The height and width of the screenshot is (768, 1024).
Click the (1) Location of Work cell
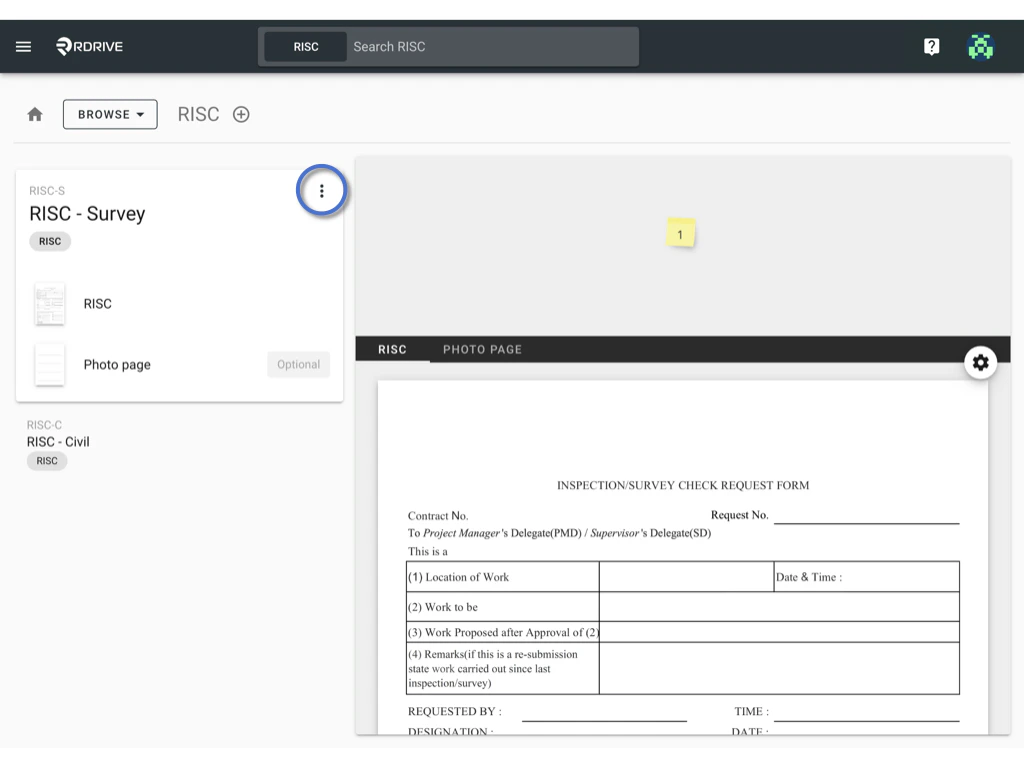click(x=503, y=577)
